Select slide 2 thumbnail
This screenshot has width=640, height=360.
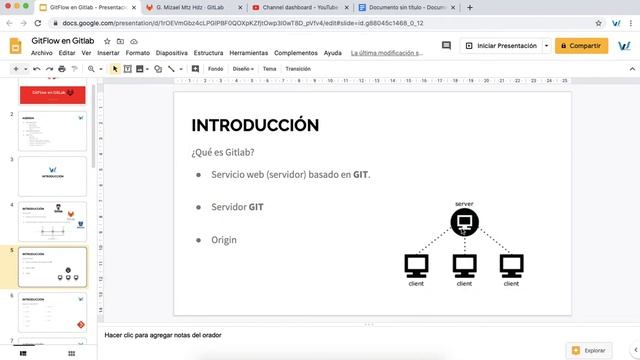click(53, 131)
